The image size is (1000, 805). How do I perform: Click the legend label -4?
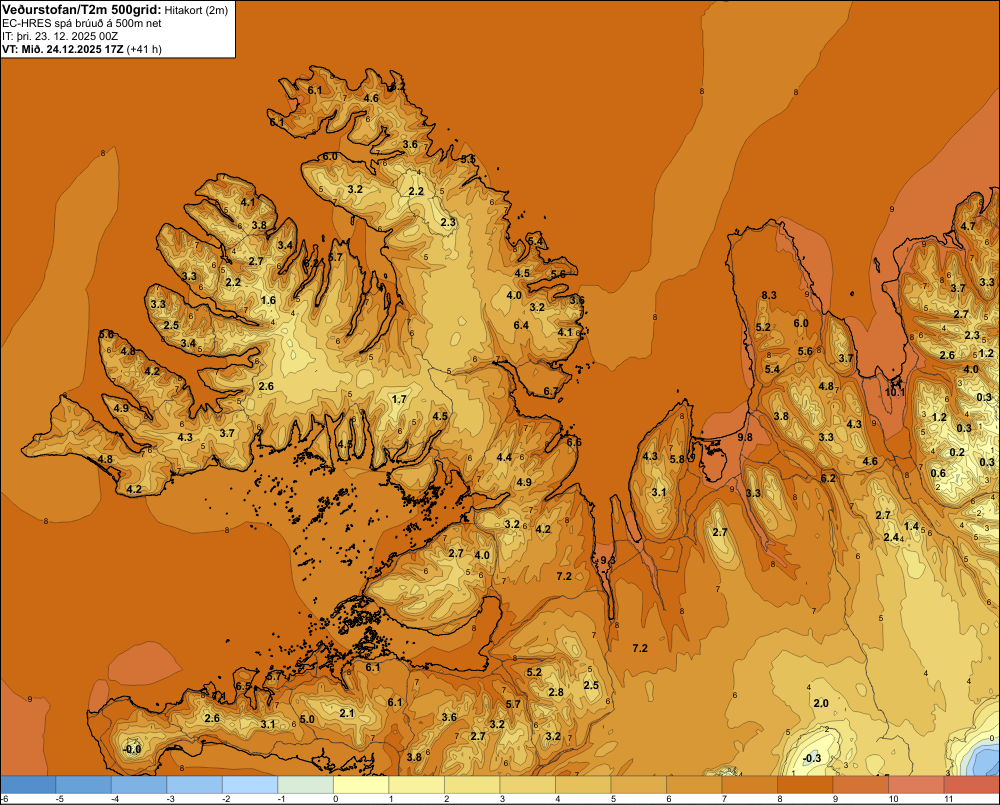pyautogui.click(x=115, y=799)
